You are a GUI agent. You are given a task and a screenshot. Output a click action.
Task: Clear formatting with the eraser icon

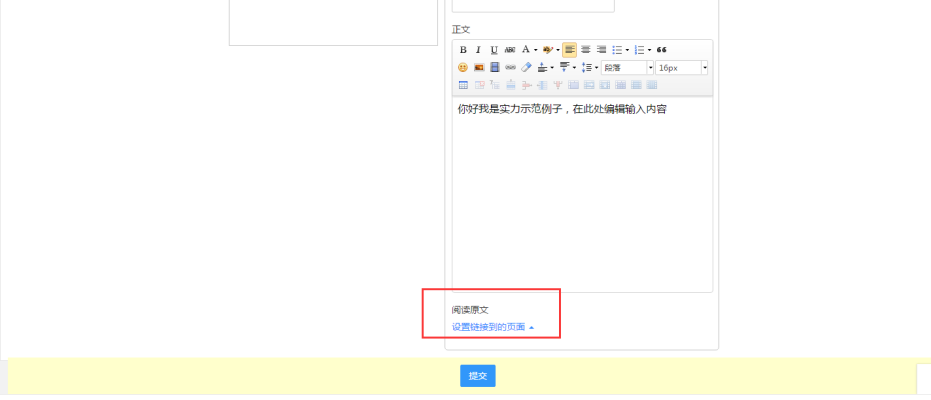coord(526,68)
